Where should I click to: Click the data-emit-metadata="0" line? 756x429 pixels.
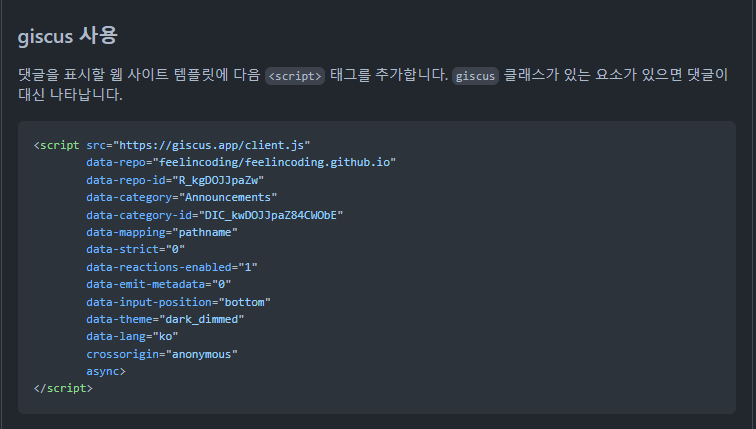[159, 284]
